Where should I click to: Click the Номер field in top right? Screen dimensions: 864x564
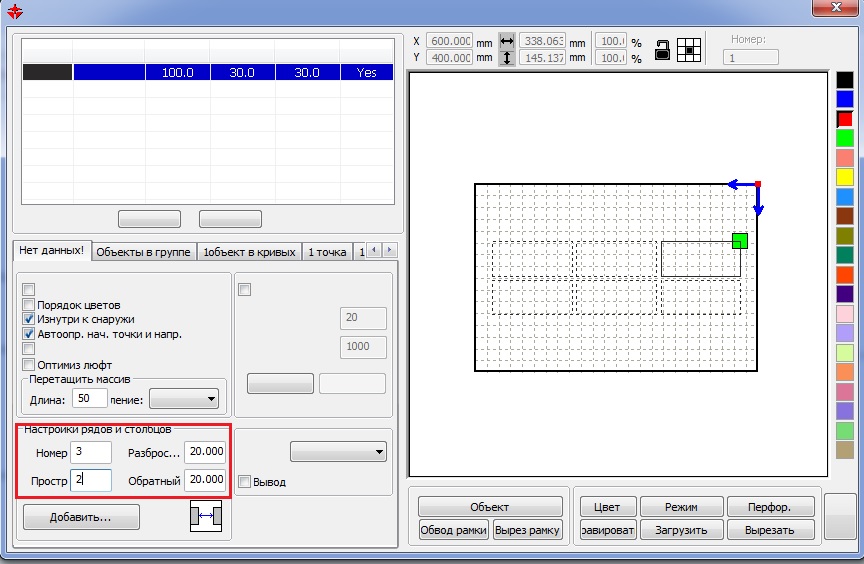point(750,57)
